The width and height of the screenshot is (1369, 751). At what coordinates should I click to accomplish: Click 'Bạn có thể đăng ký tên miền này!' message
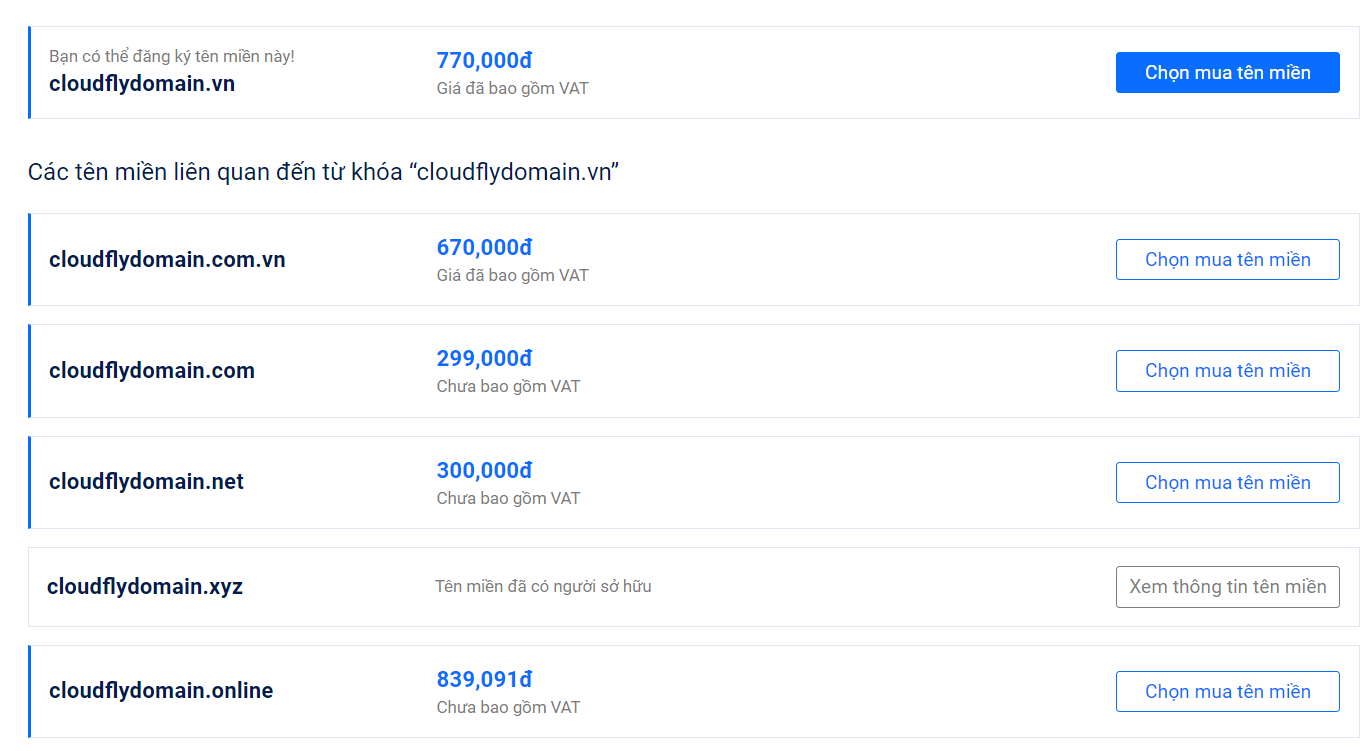tap(172, 56)
